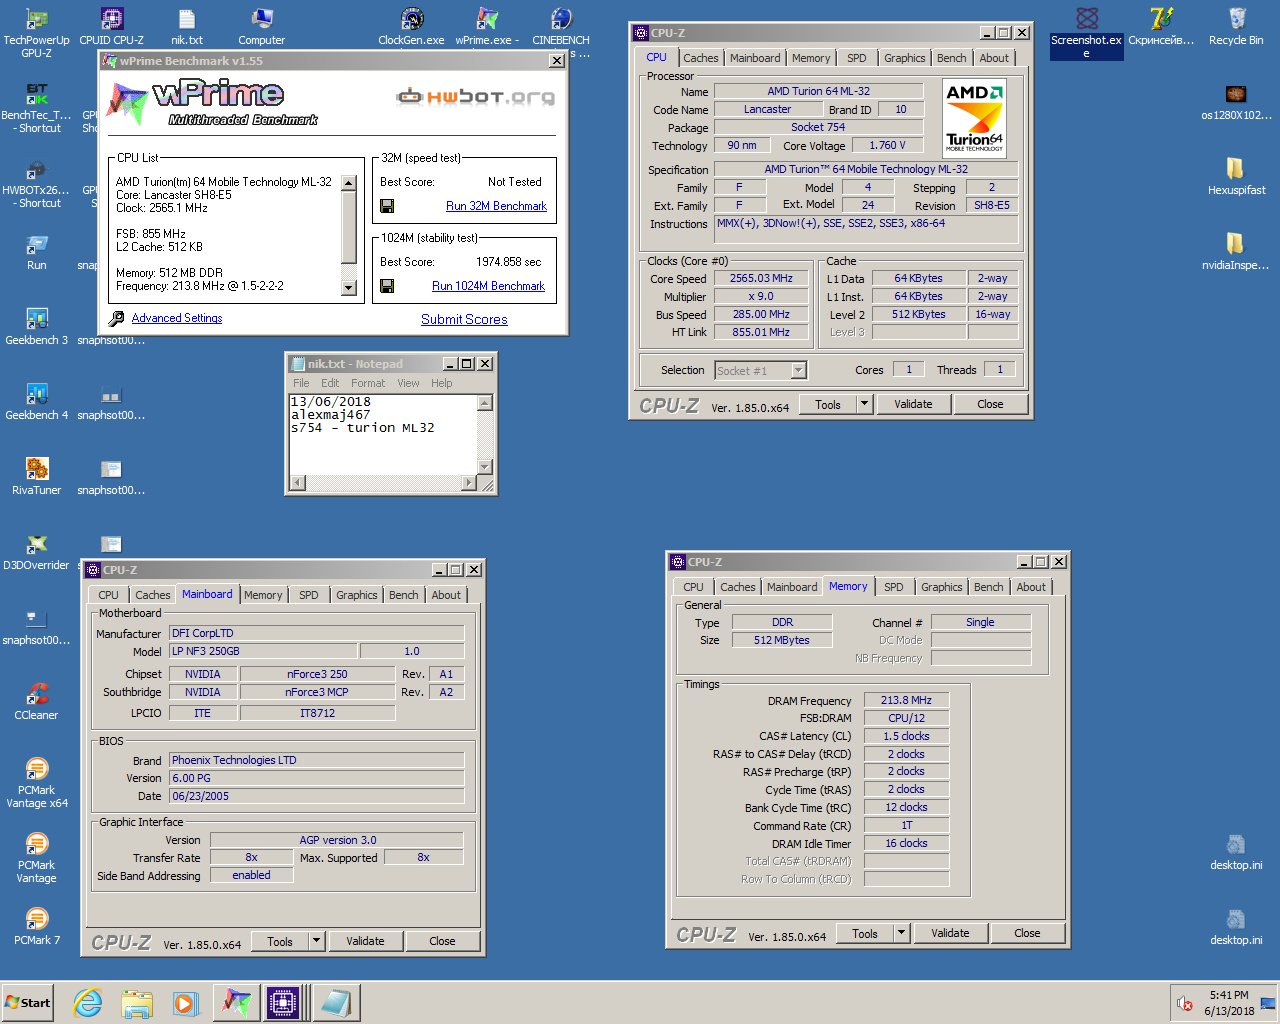Open the Screenshot.exe desktop icon
Viewport: 1280px width, 1024px height.
pos(1087,32)
